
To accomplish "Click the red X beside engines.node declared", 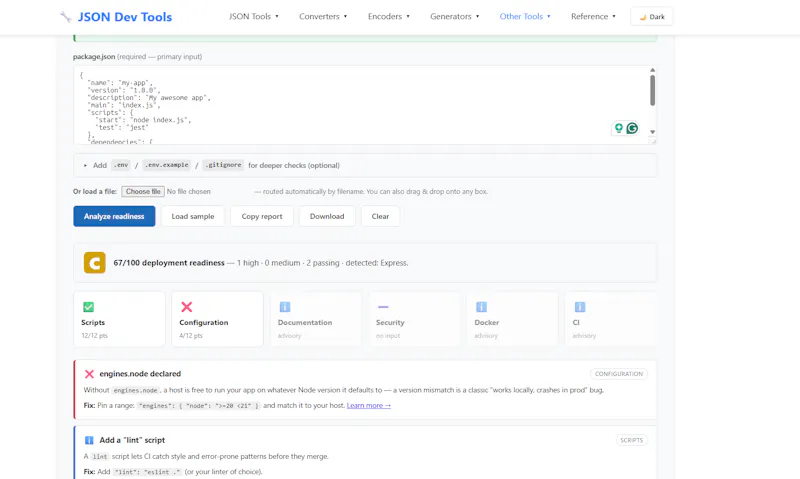I will 89,374.
